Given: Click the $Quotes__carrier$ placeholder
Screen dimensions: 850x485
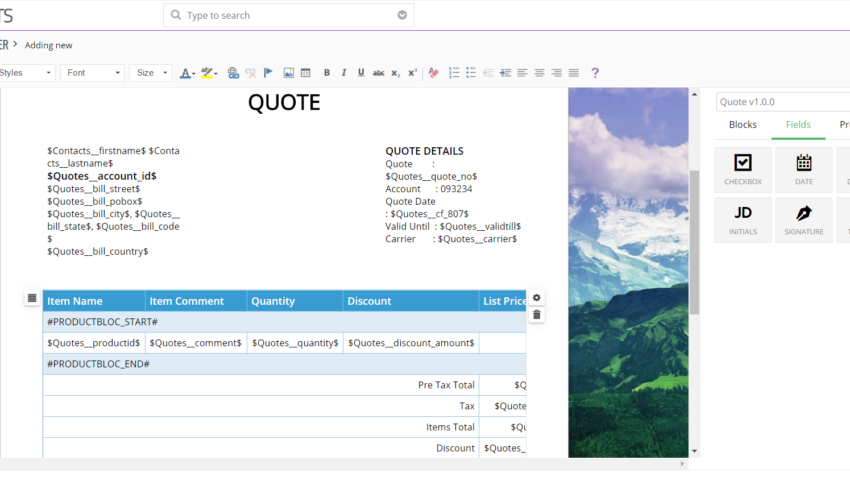Looking at the screenshot, I should (478, 239).
